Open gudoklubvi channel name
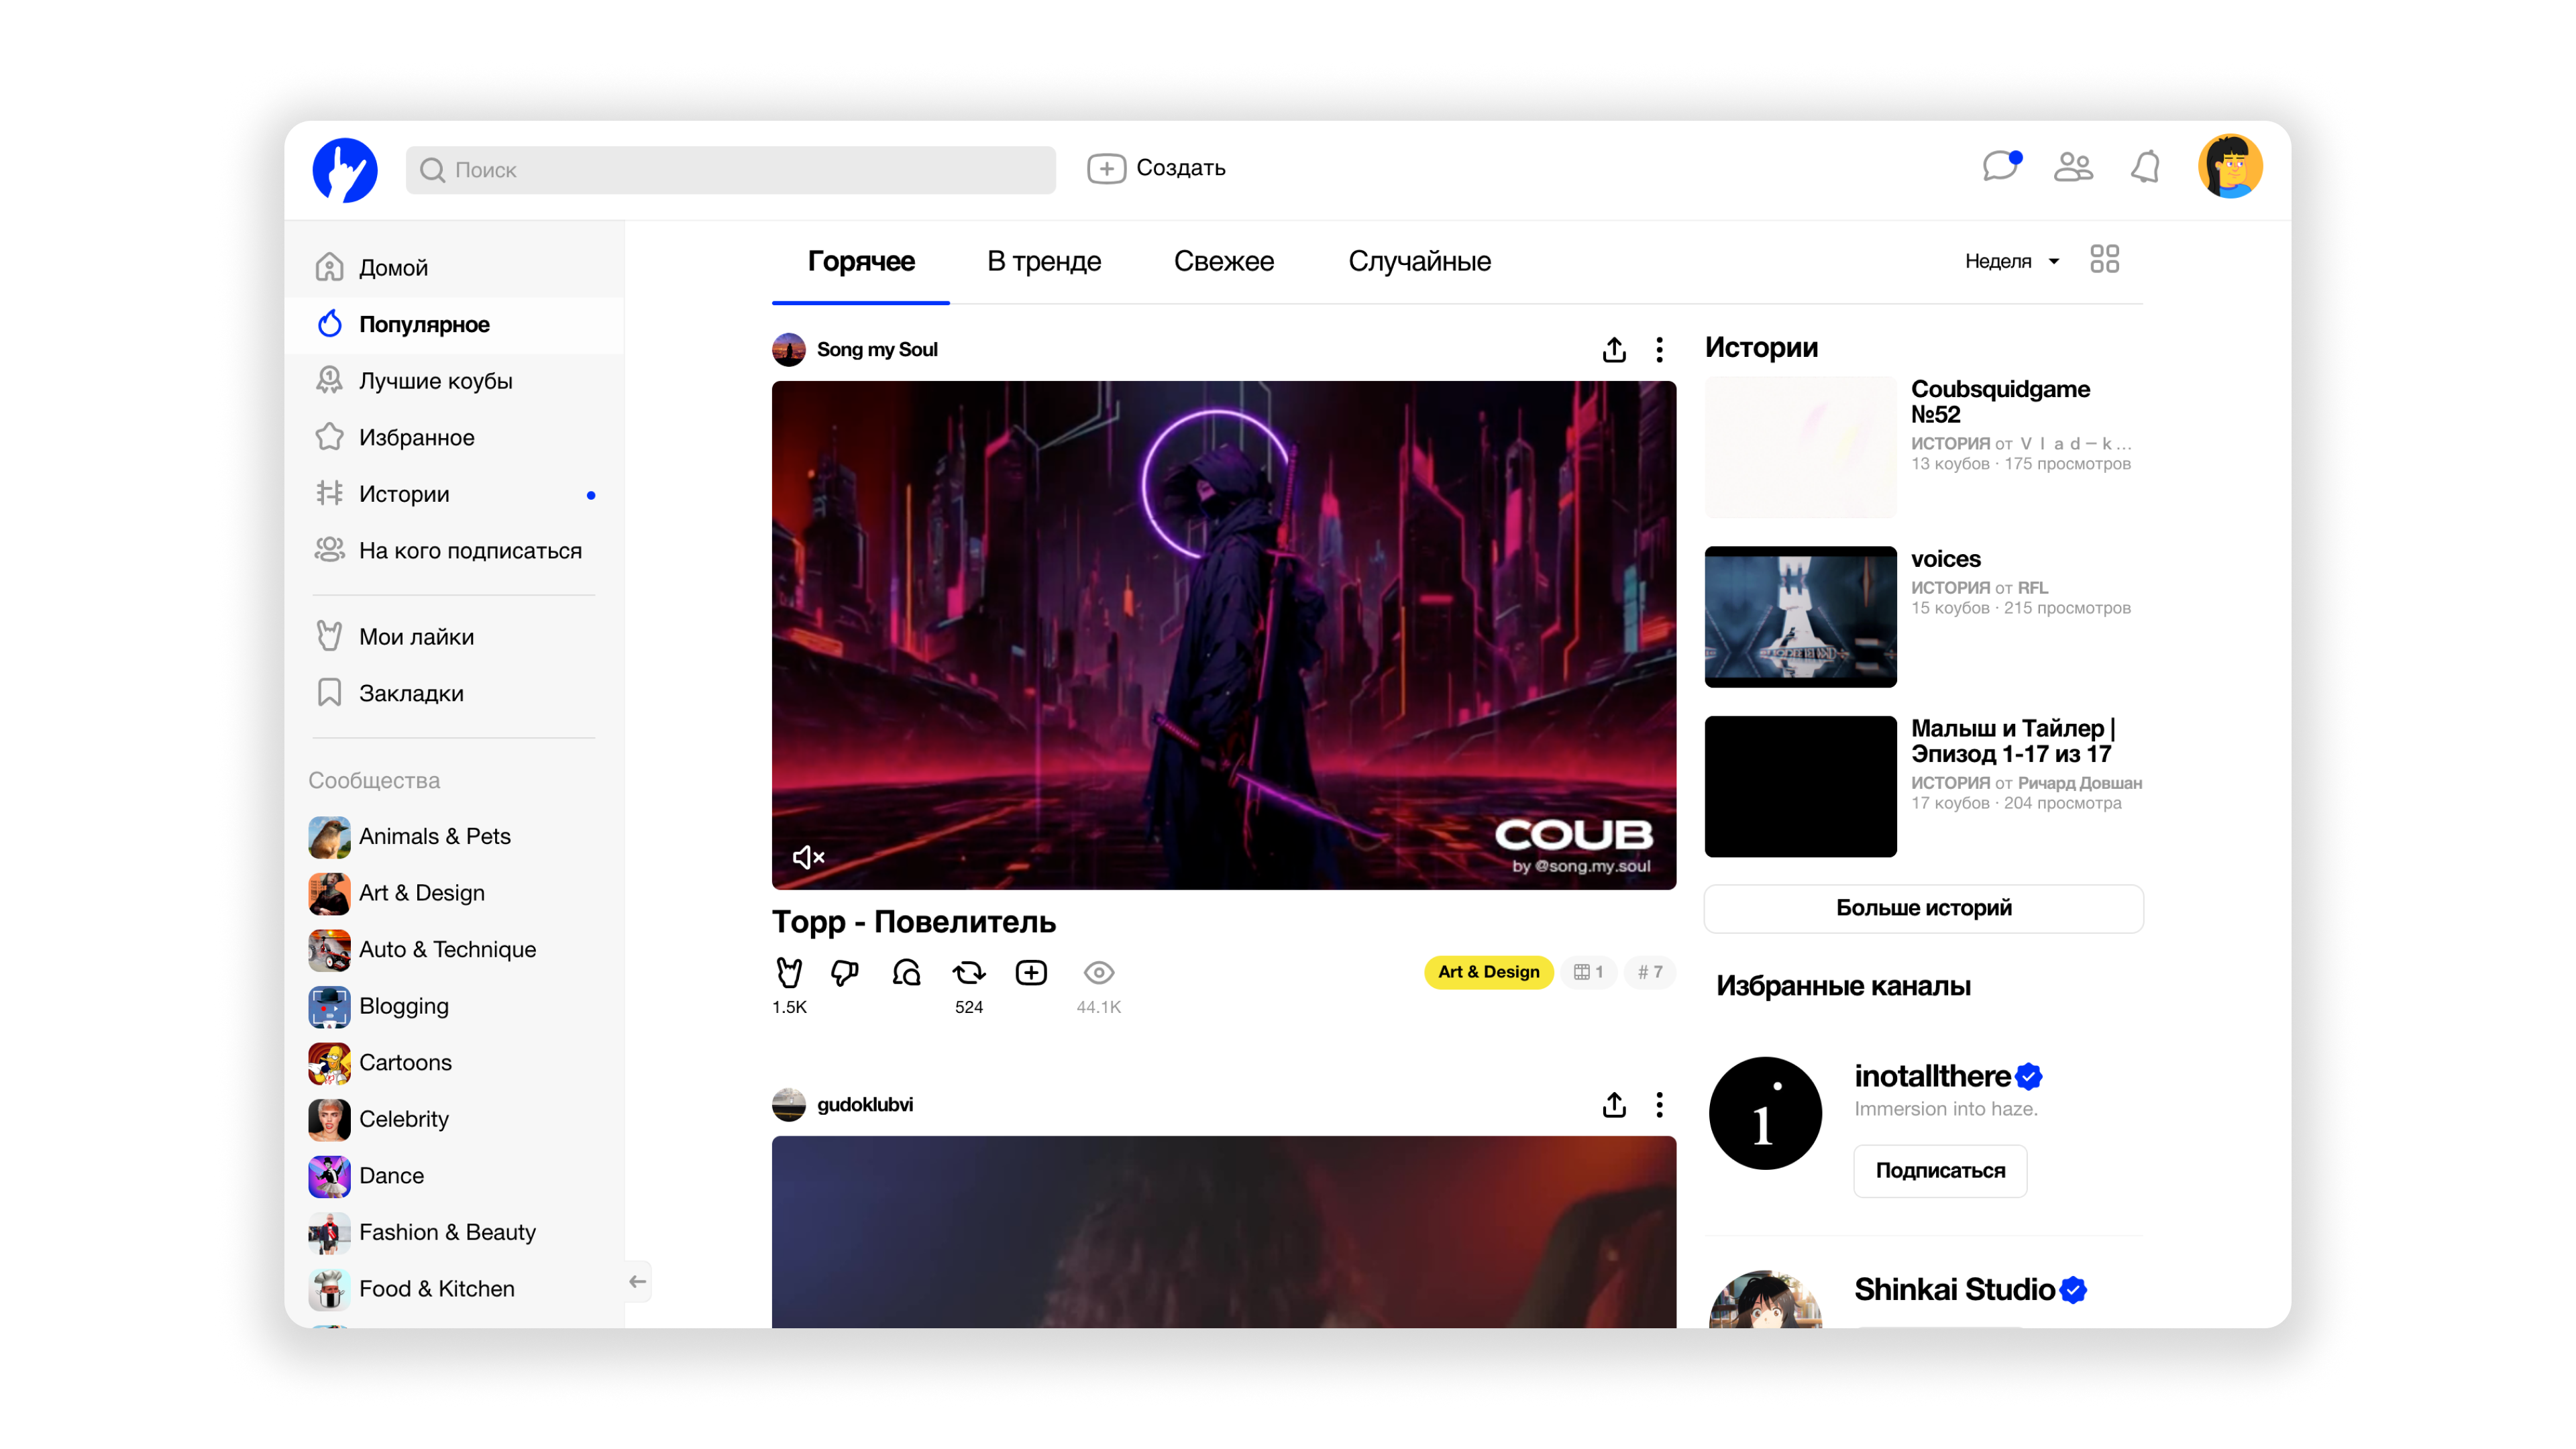The height and width of the screenshot is (1449, 2576). coord(865,1104)
